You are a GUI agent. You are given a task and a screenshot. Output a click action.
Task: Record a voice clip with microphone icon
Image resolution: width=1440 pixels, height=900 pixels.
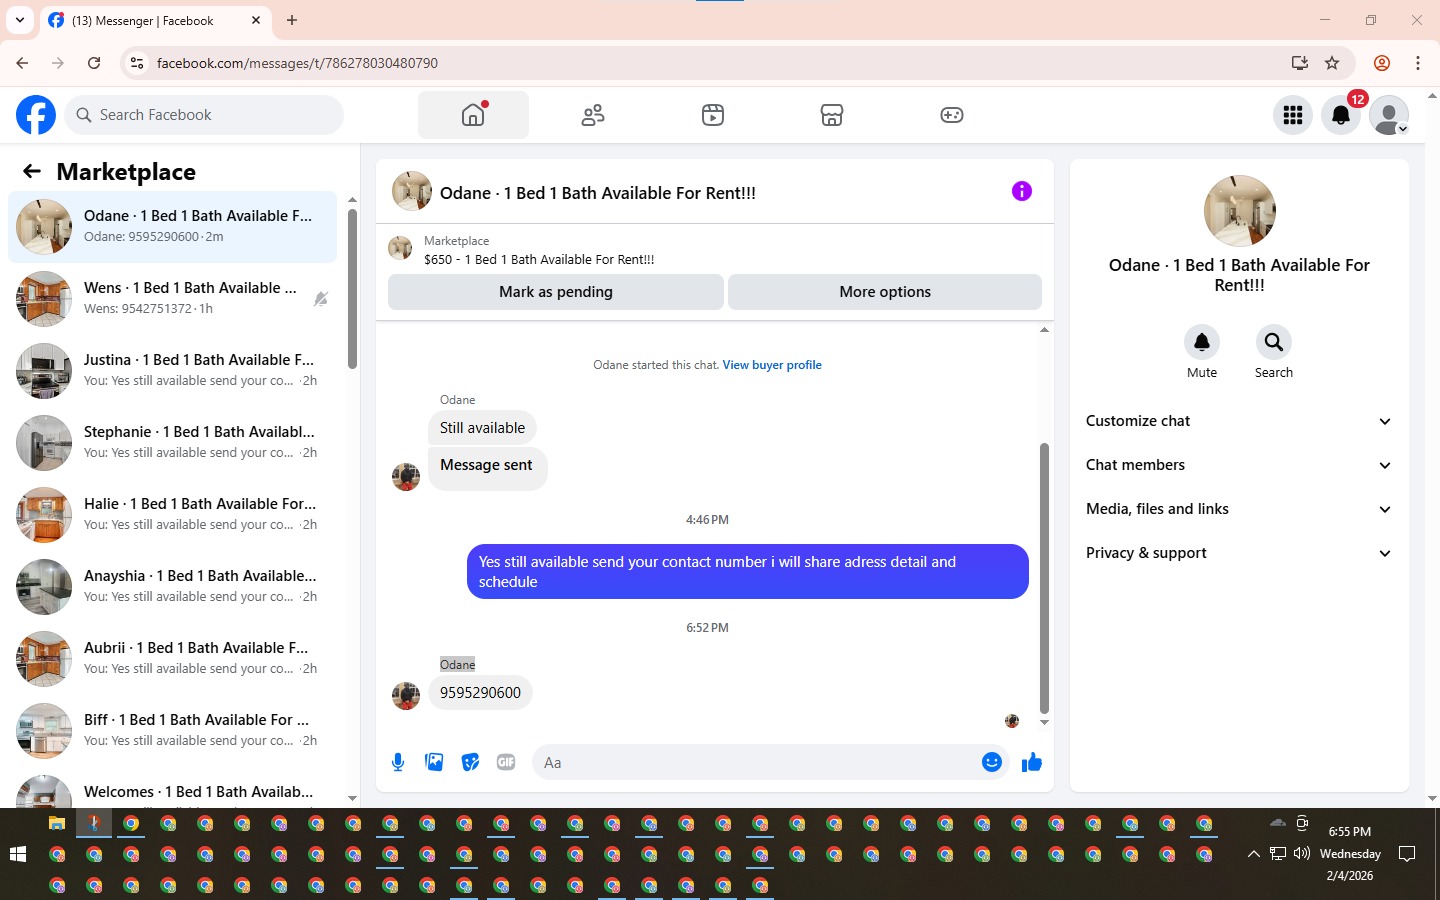pyautogui.click(x=398, y=762)
